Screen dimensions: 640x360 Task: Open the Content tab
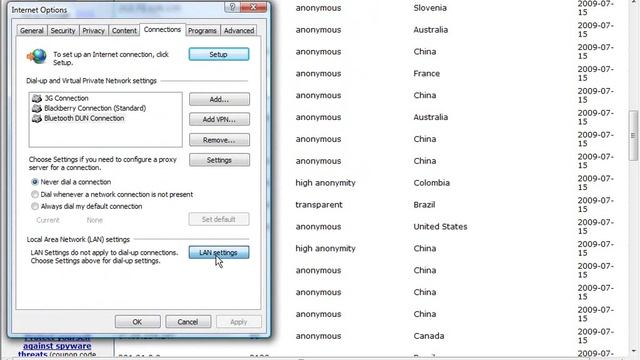click(124, 31)
